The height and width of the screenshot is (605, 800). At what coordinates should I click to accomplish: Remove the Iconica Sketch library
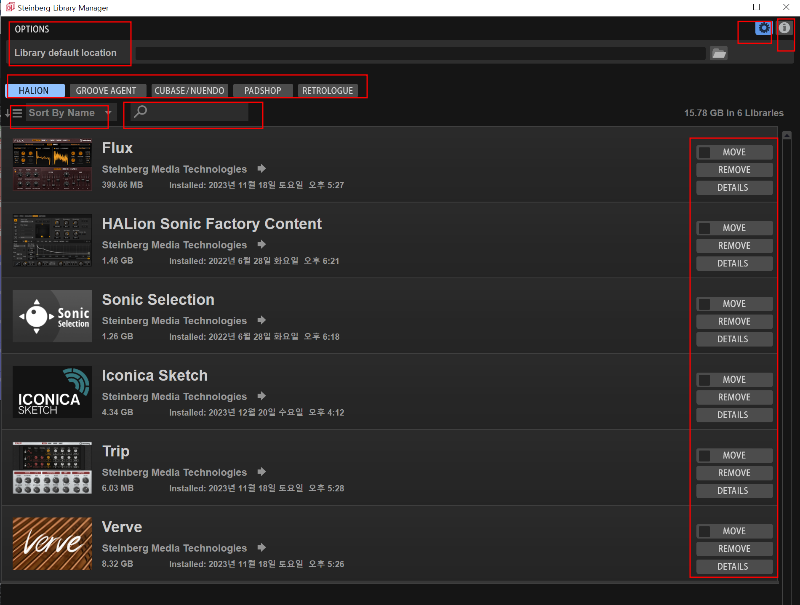point(734,397)
